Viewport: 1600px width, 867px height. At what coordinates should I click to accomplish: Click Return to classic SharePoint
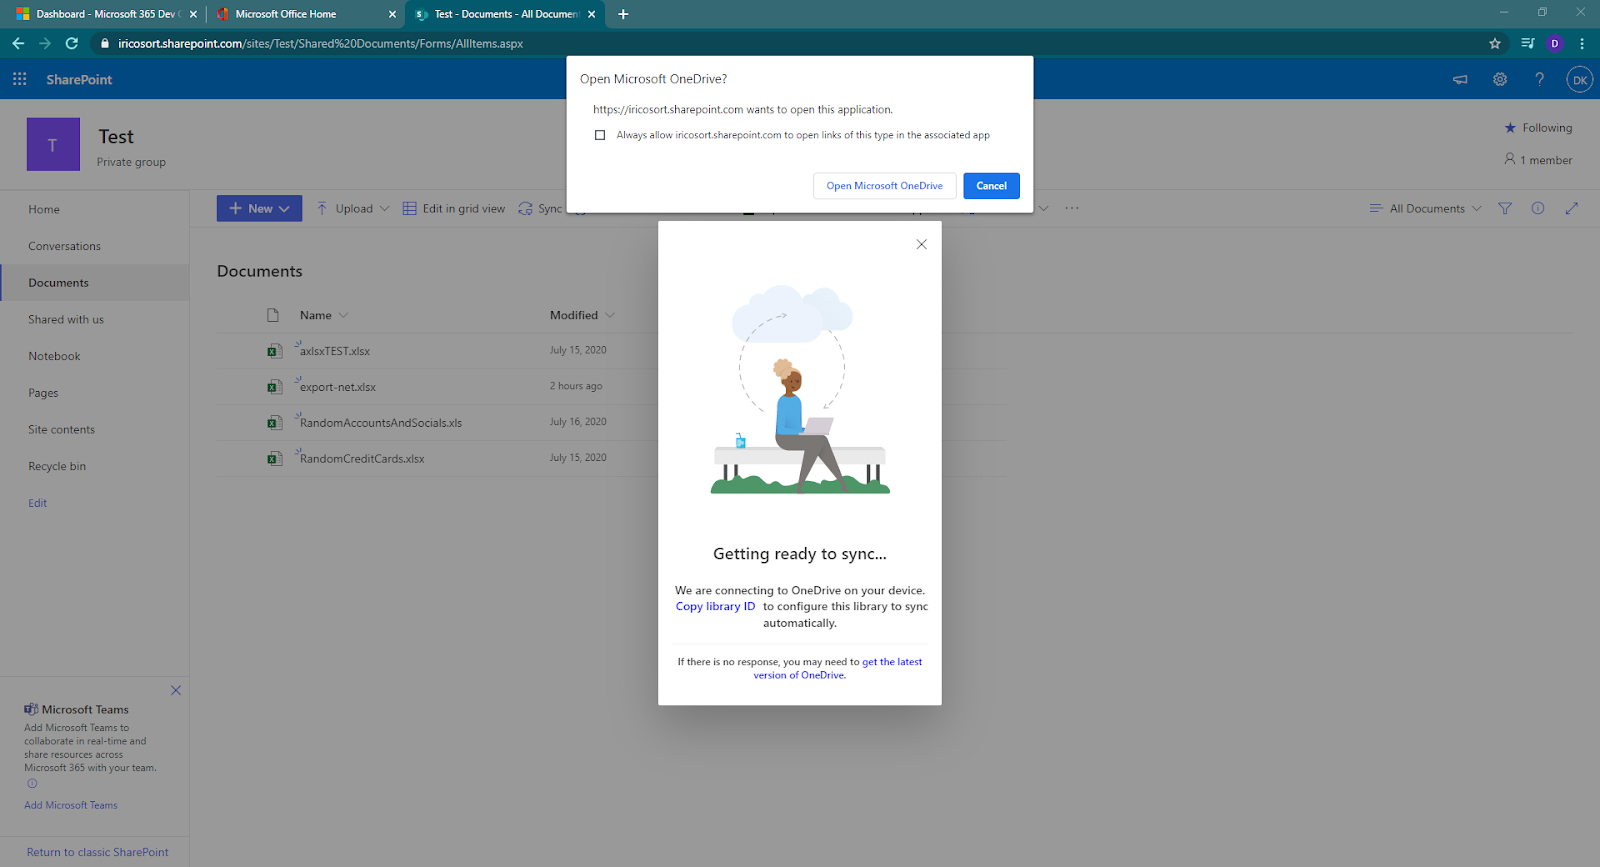click(x=98, y=852)
